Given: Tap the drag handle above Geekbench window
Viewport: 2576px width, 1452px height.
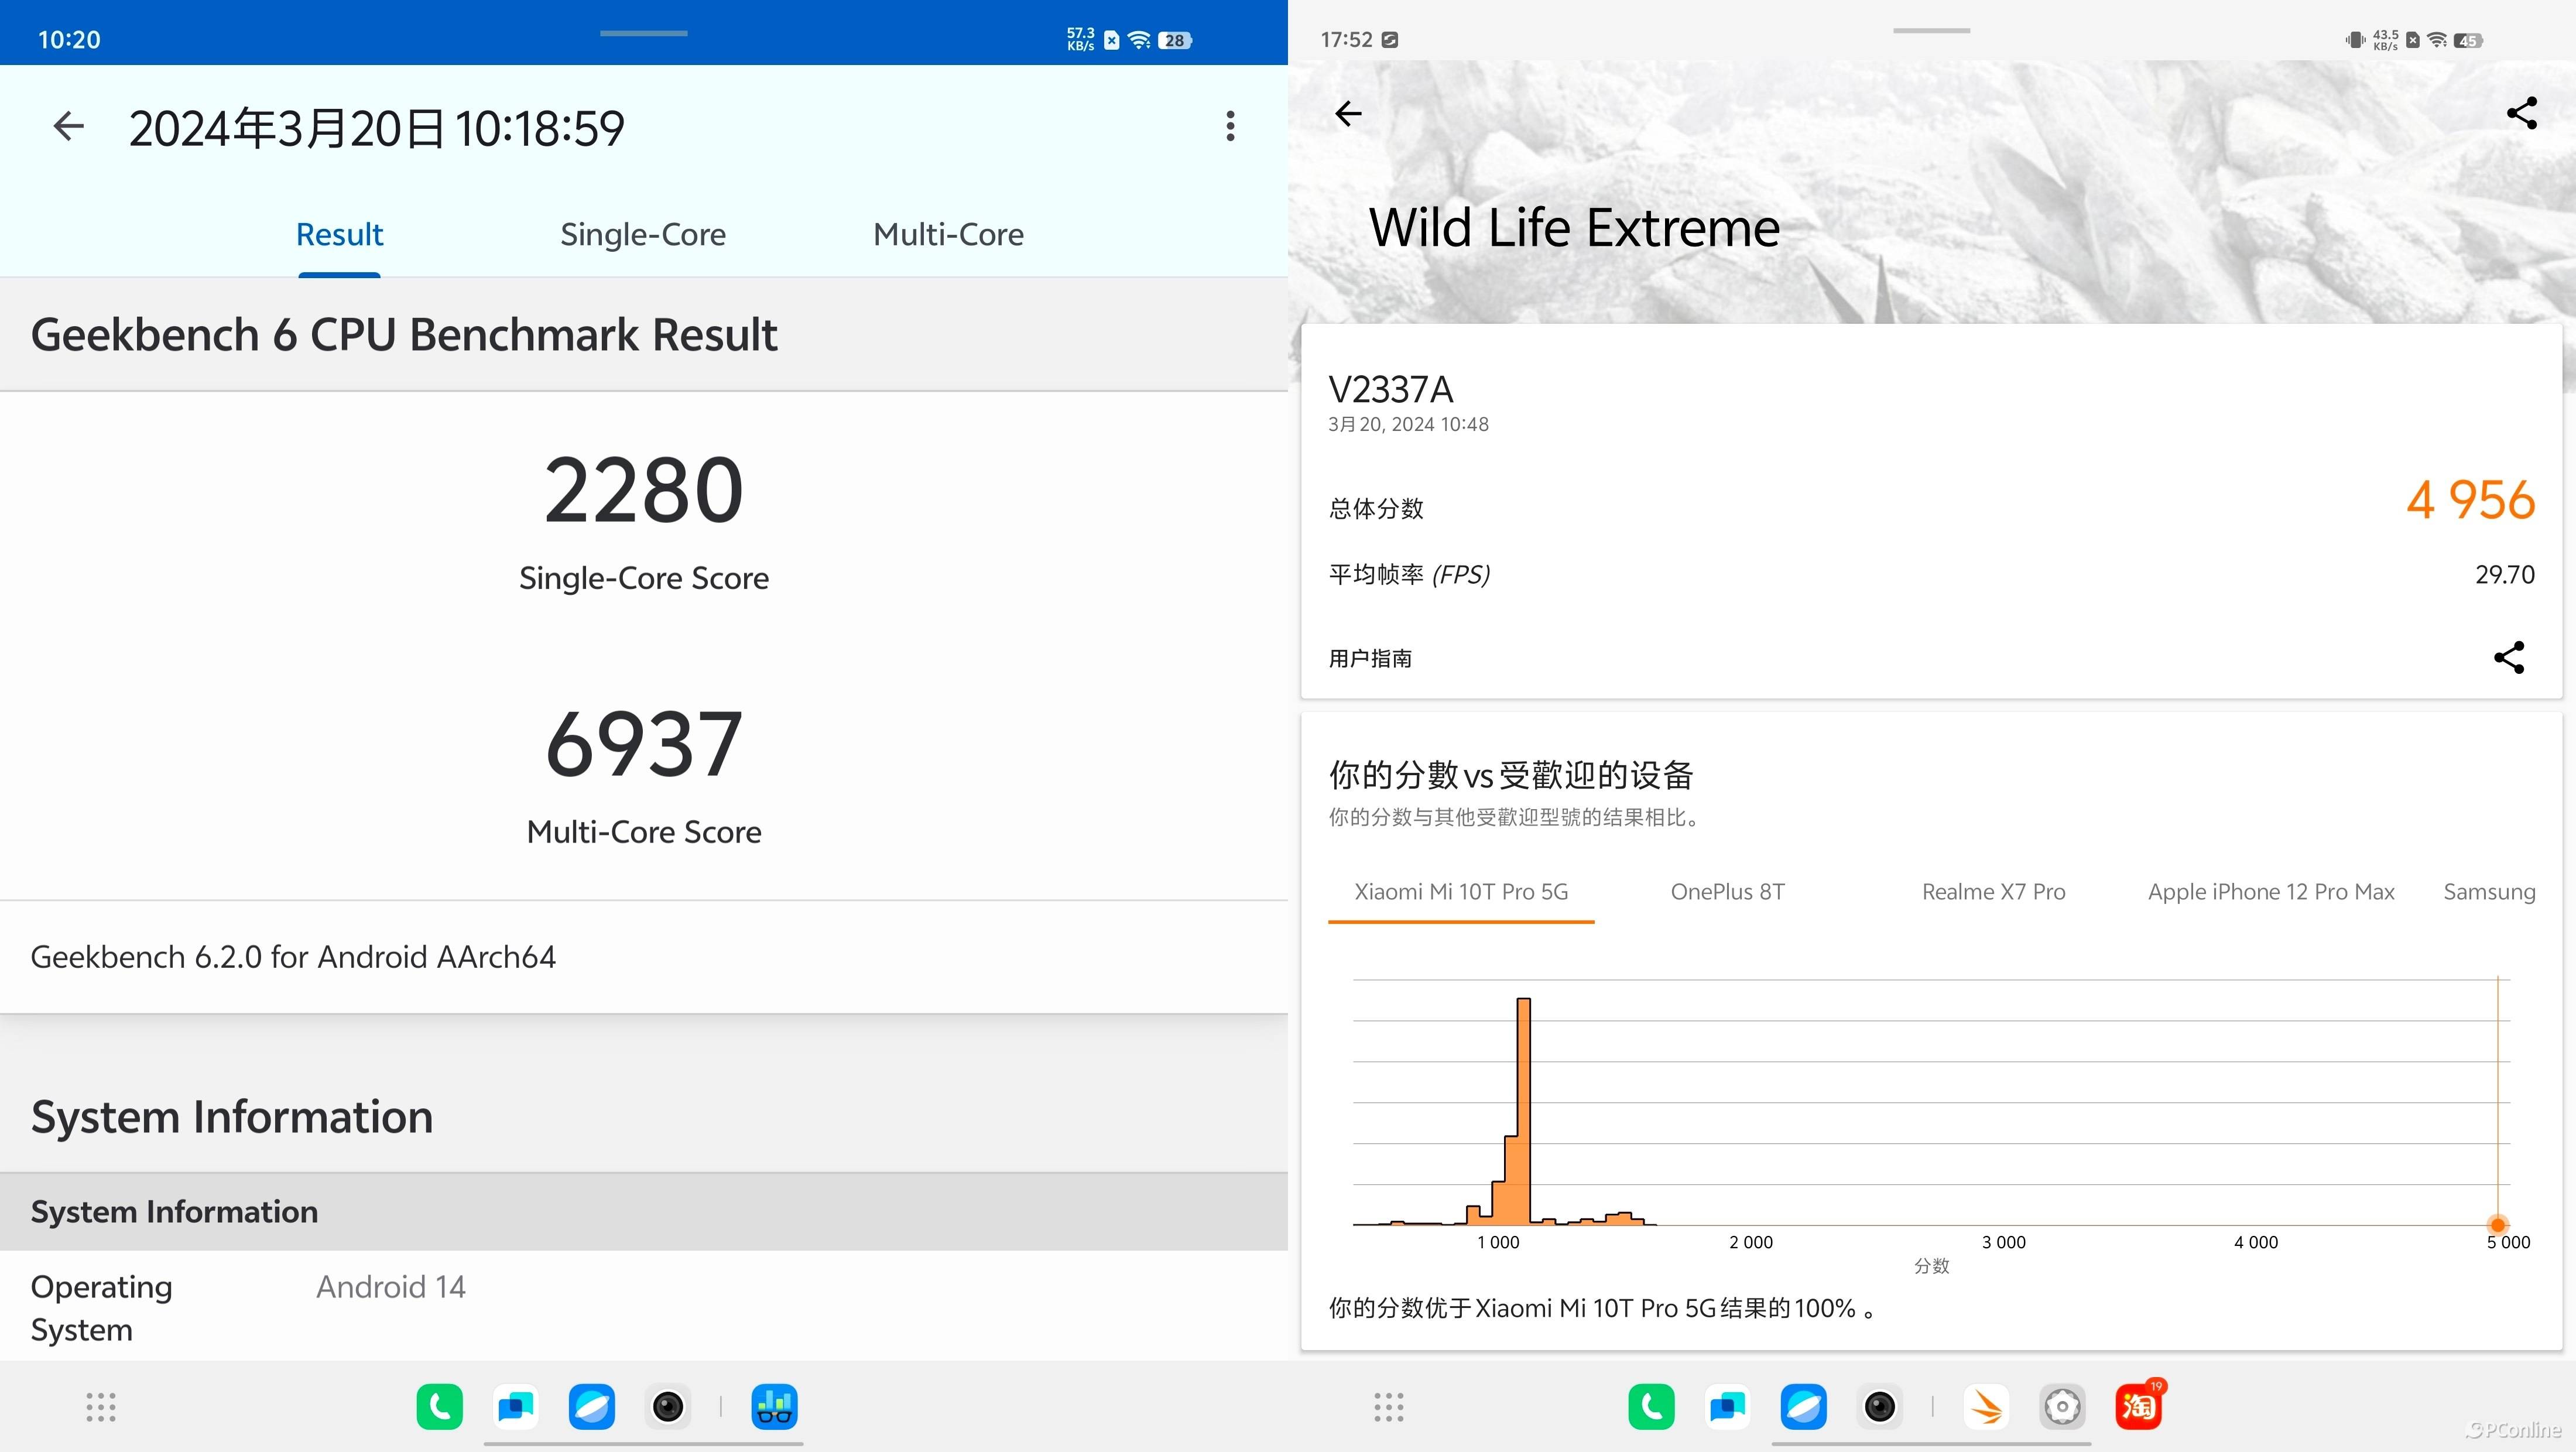Looking at the screenshot, I should tap(643, 33).
